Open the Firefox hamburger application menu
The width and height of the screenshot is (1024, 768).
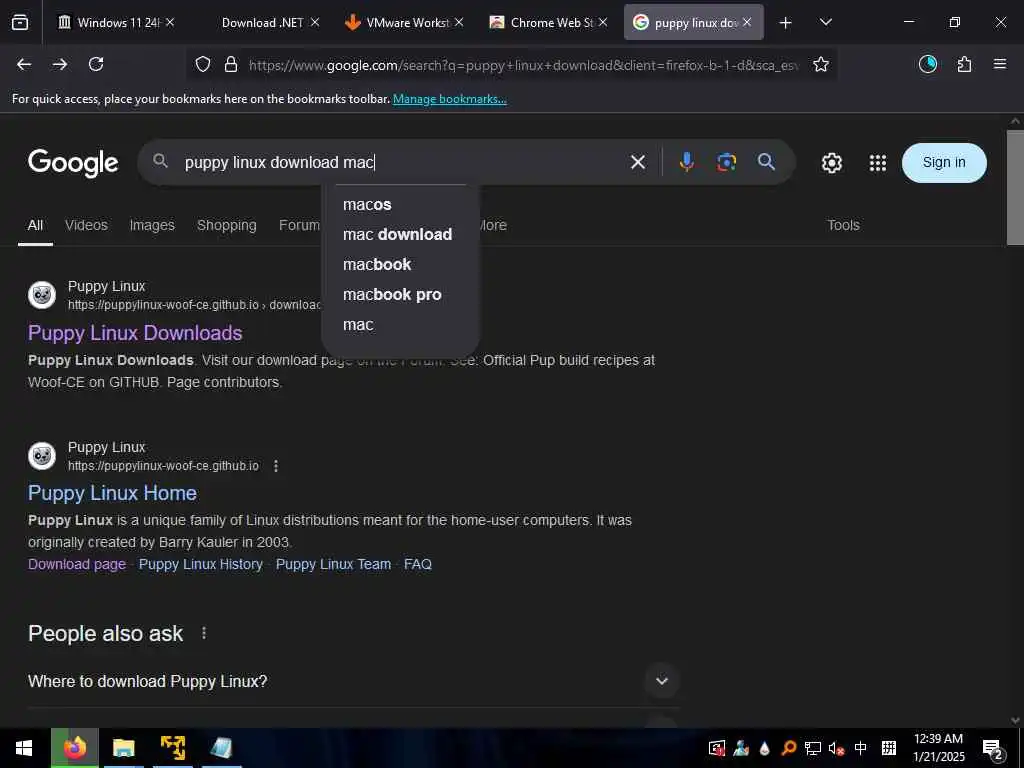[1000, 64]
